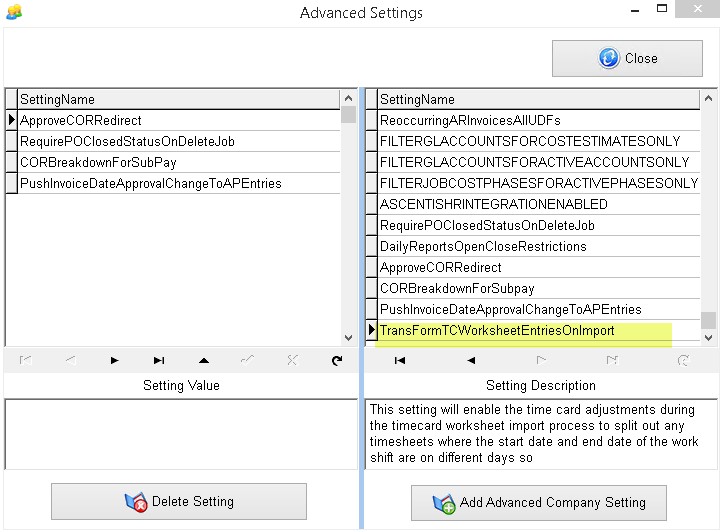Post edit checkmark in left navigator
This screenshot has height=532, width=723.
click(x=248, y=361)
